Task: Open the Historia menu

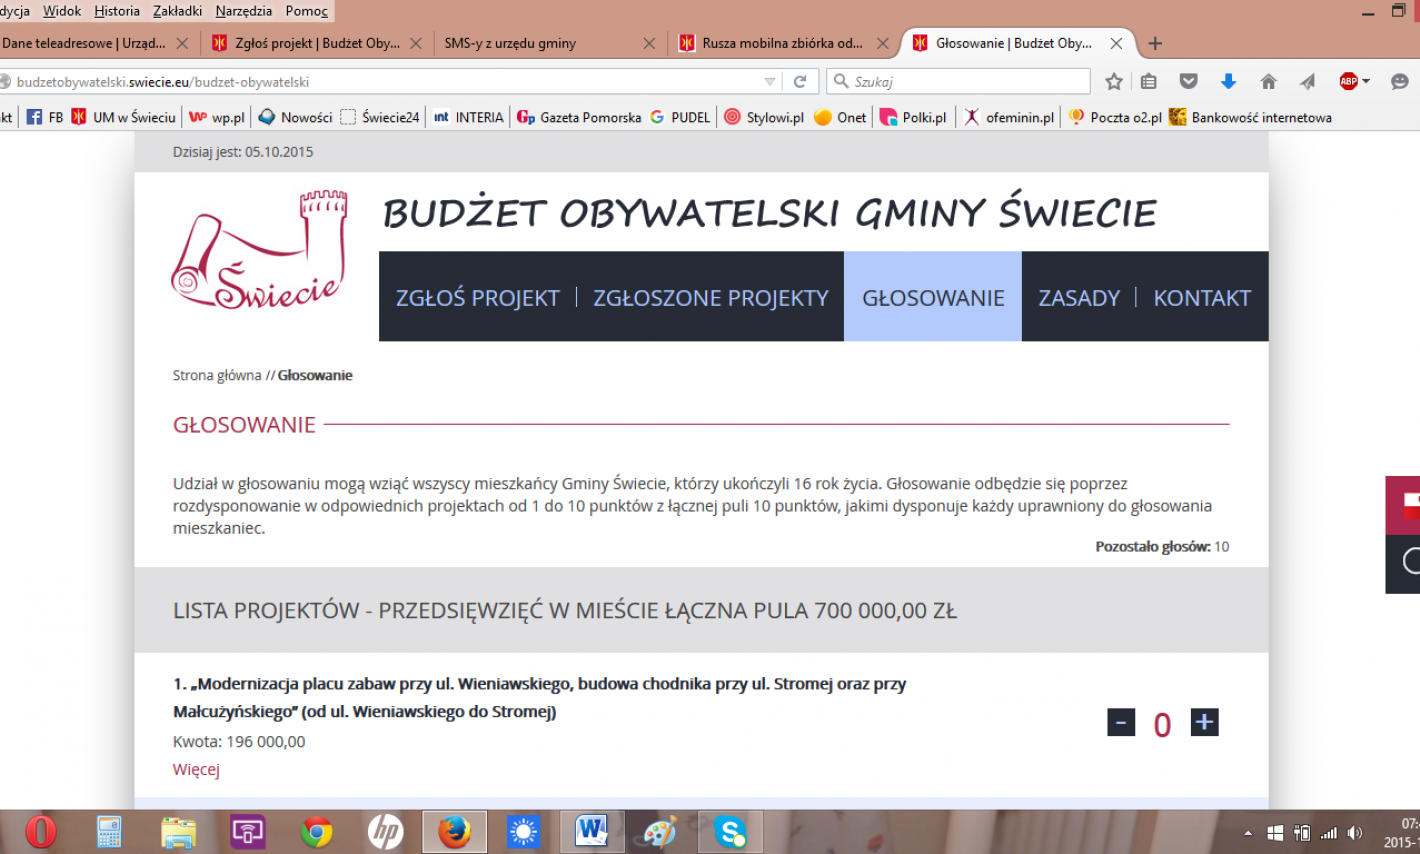Action: point(117,11)
